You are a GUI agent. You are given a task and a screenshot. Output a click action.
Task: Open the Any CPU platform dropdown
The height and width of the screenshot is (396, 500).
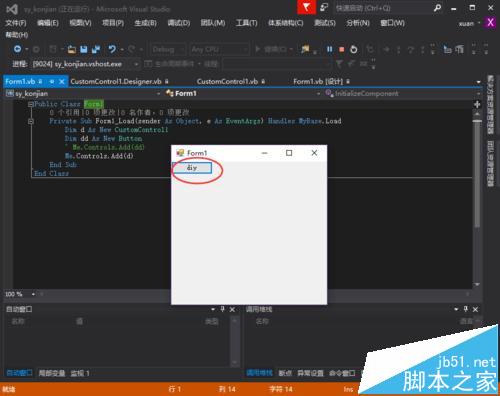pyautogui.click(x=219, y=50)
